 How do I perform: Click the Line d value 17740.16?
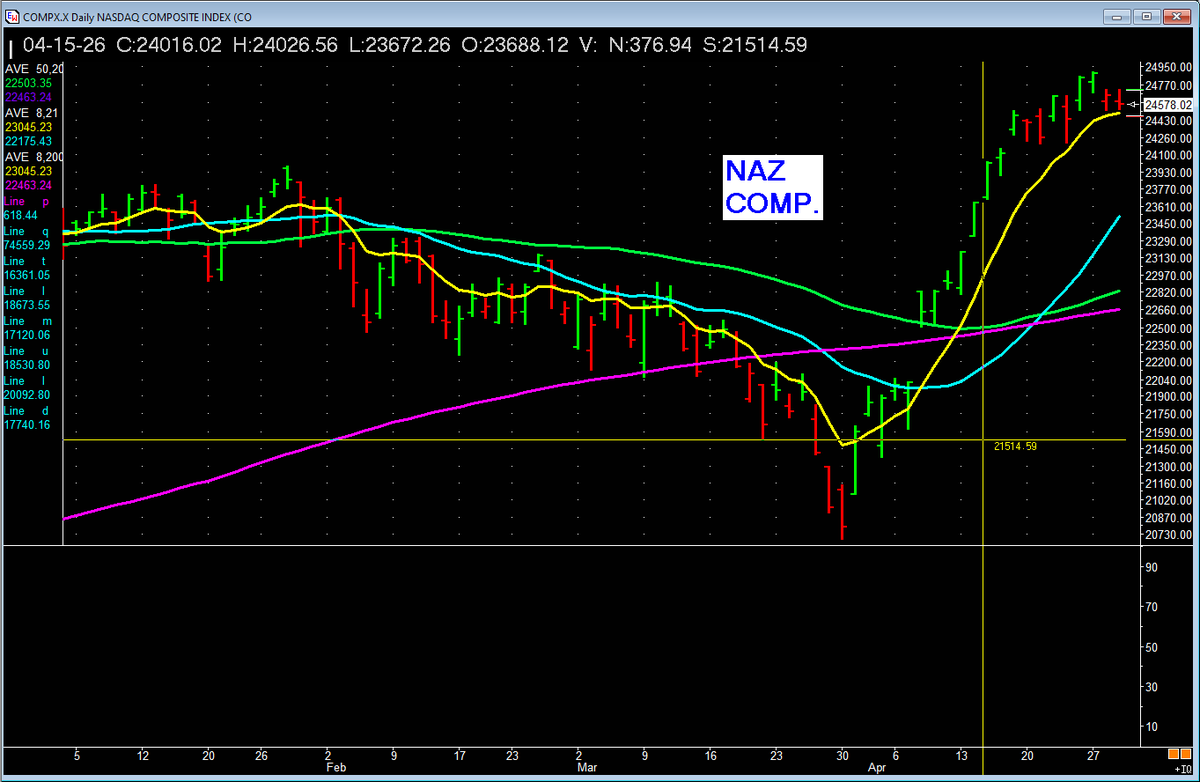[28, 425]
